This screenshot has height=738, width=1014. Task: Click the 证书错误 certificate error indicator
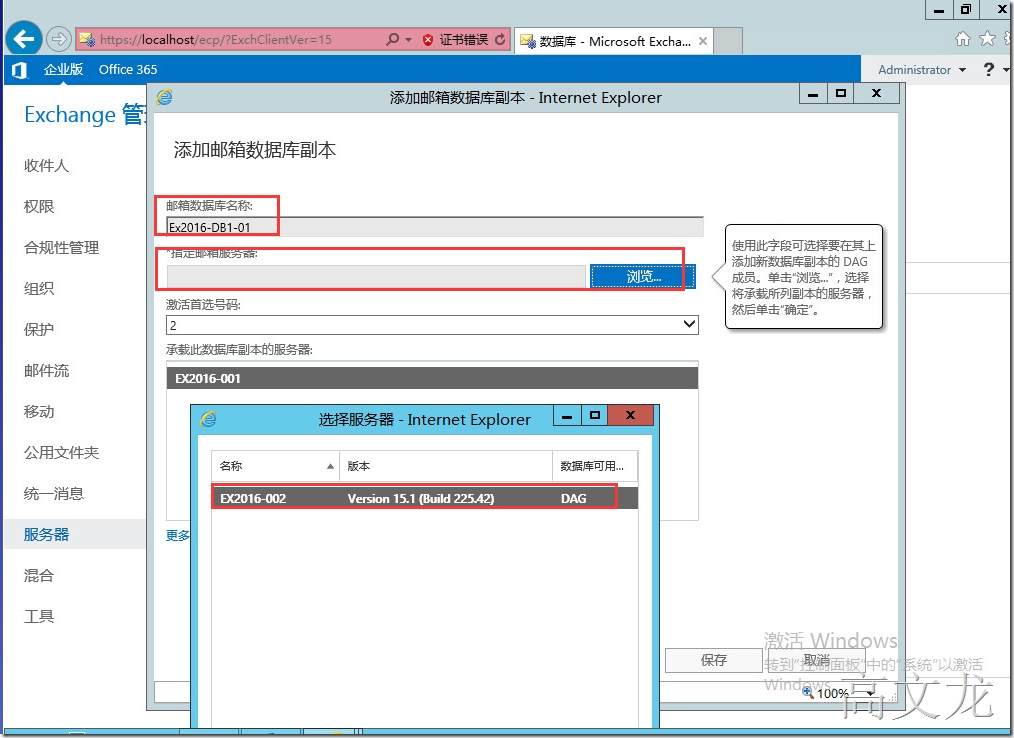click(456, 39)
